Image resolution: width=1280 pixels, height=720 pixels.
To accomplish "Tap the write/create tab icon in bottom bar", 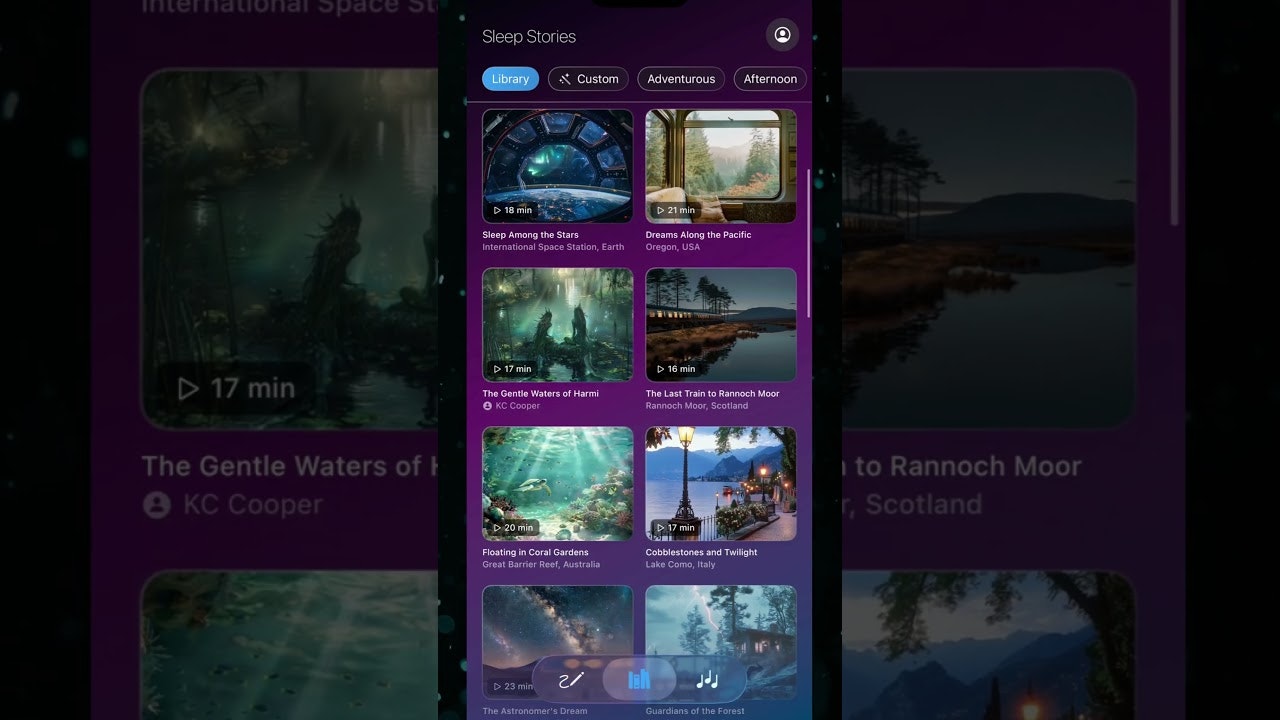I will click(x=571, y=680).
